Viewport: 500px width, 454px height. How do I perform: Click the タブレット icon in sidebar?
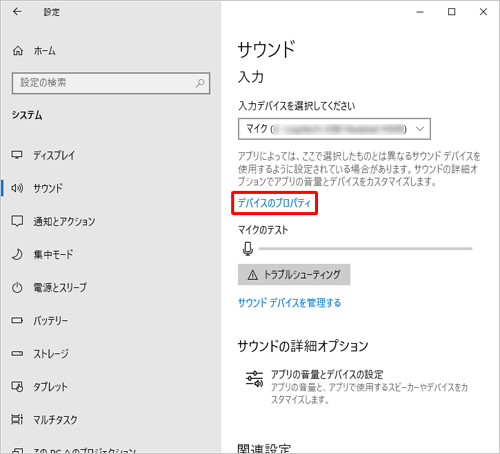click(17, 386)
